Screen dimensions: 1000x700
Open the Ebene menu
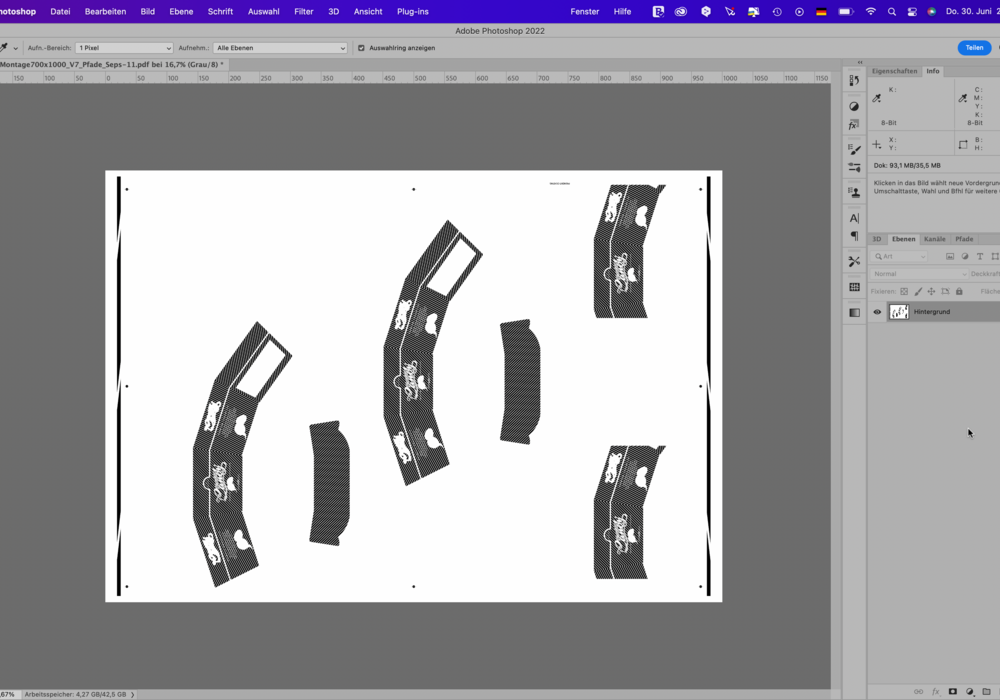pyautogui.click(x=181, y=11)
